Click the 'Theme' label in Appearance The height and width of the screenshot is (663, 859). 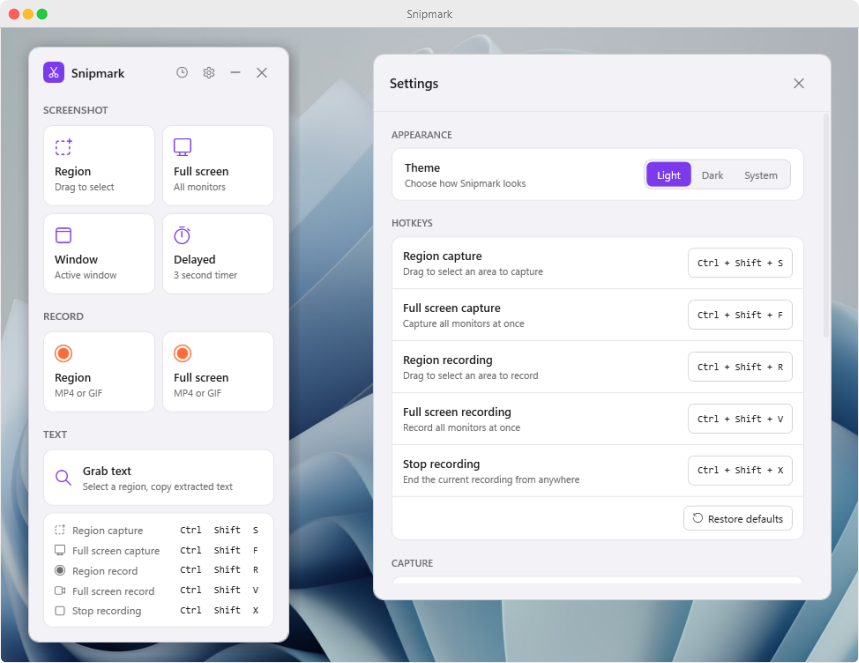tap(422, 168)
